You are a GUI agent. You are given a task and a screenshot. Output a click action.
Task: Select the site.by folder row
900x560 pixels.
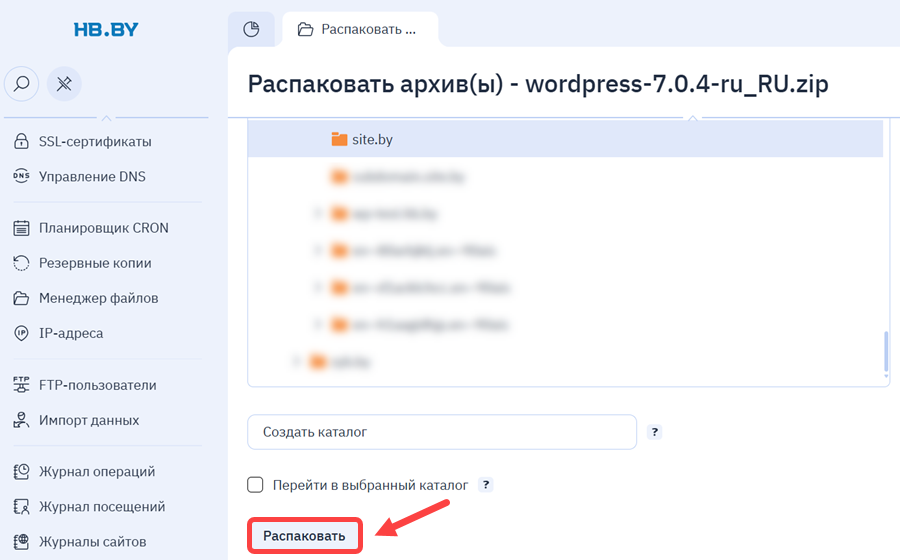pos(565,139)
